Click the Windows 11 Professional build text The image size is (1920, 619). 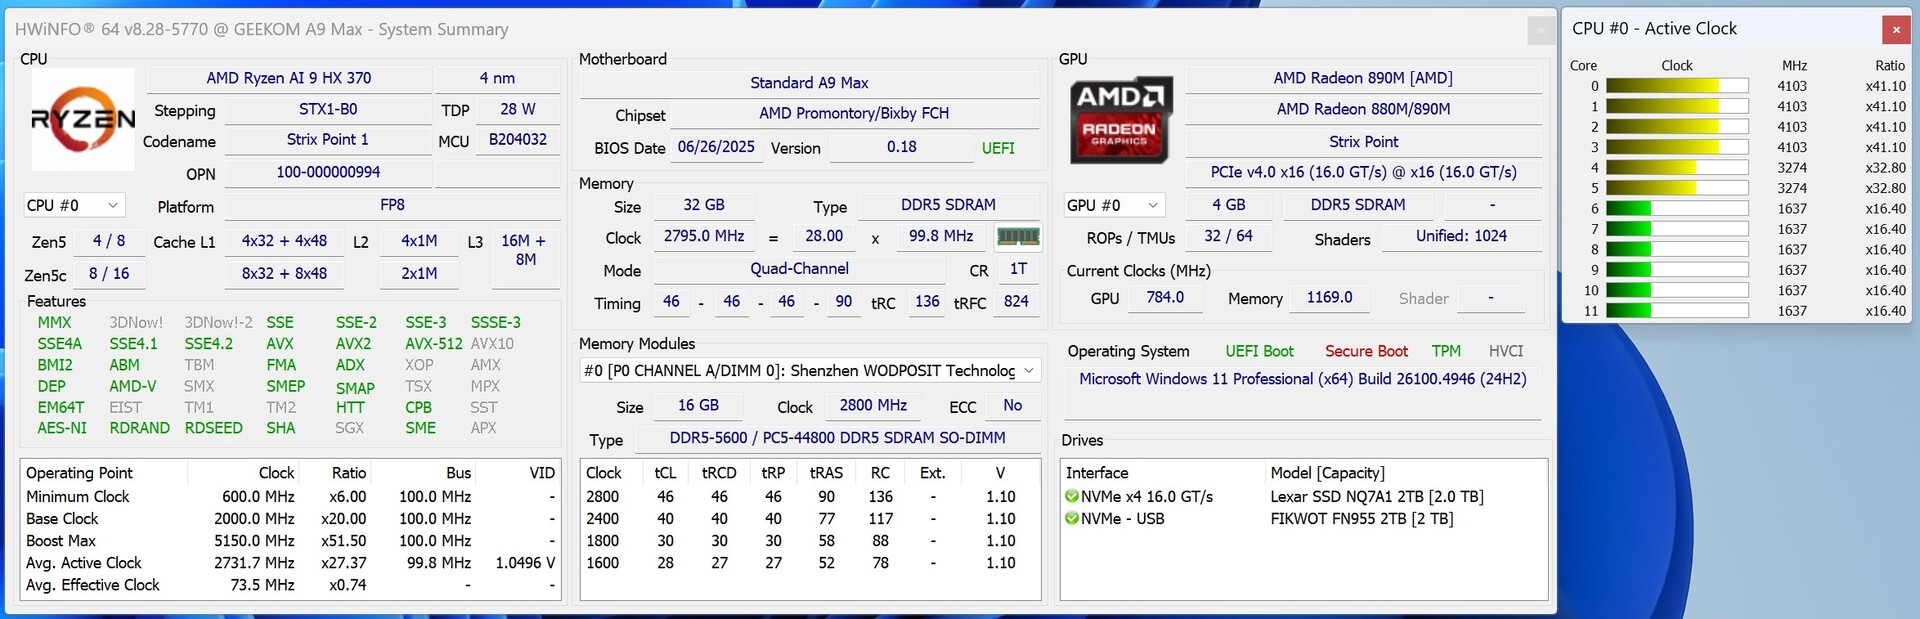(1302, 380)
